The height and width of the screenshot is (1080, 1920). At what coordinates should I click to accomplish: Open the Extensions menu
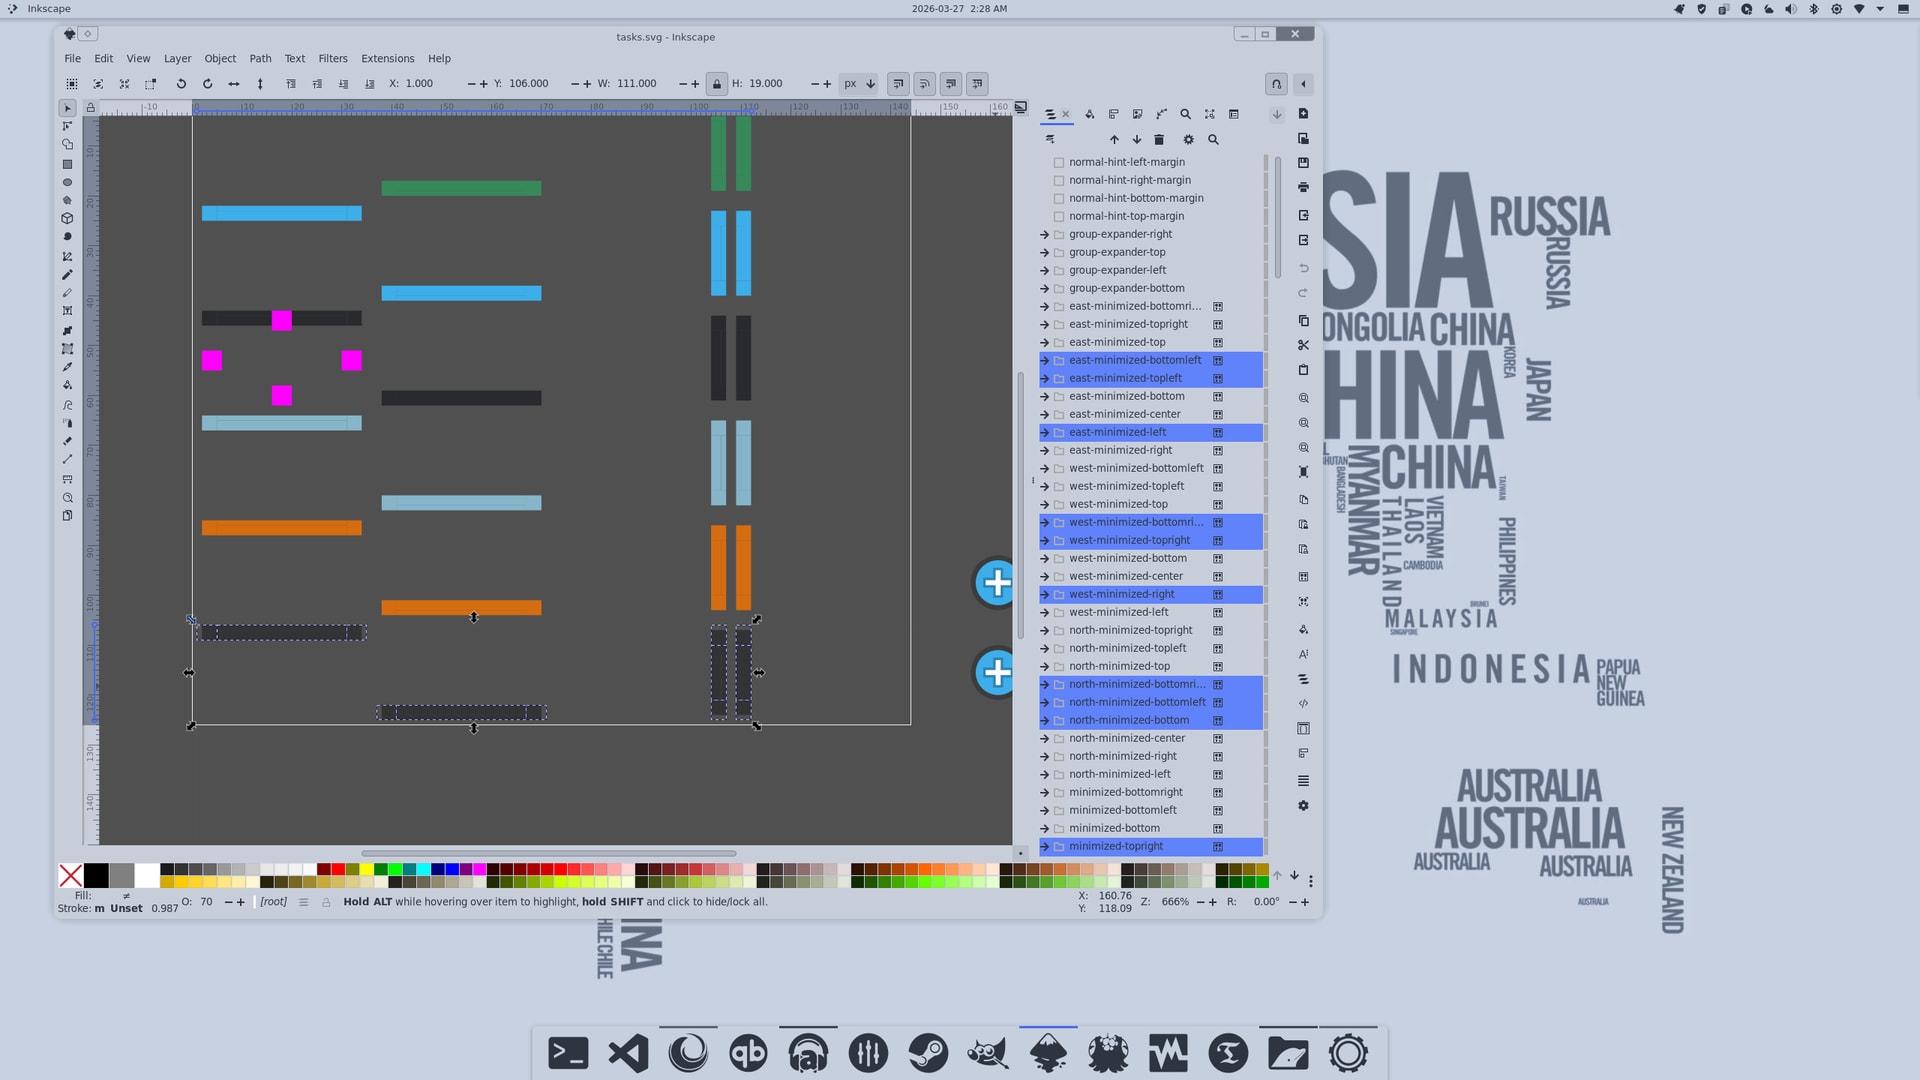click(x=387, y=59)
